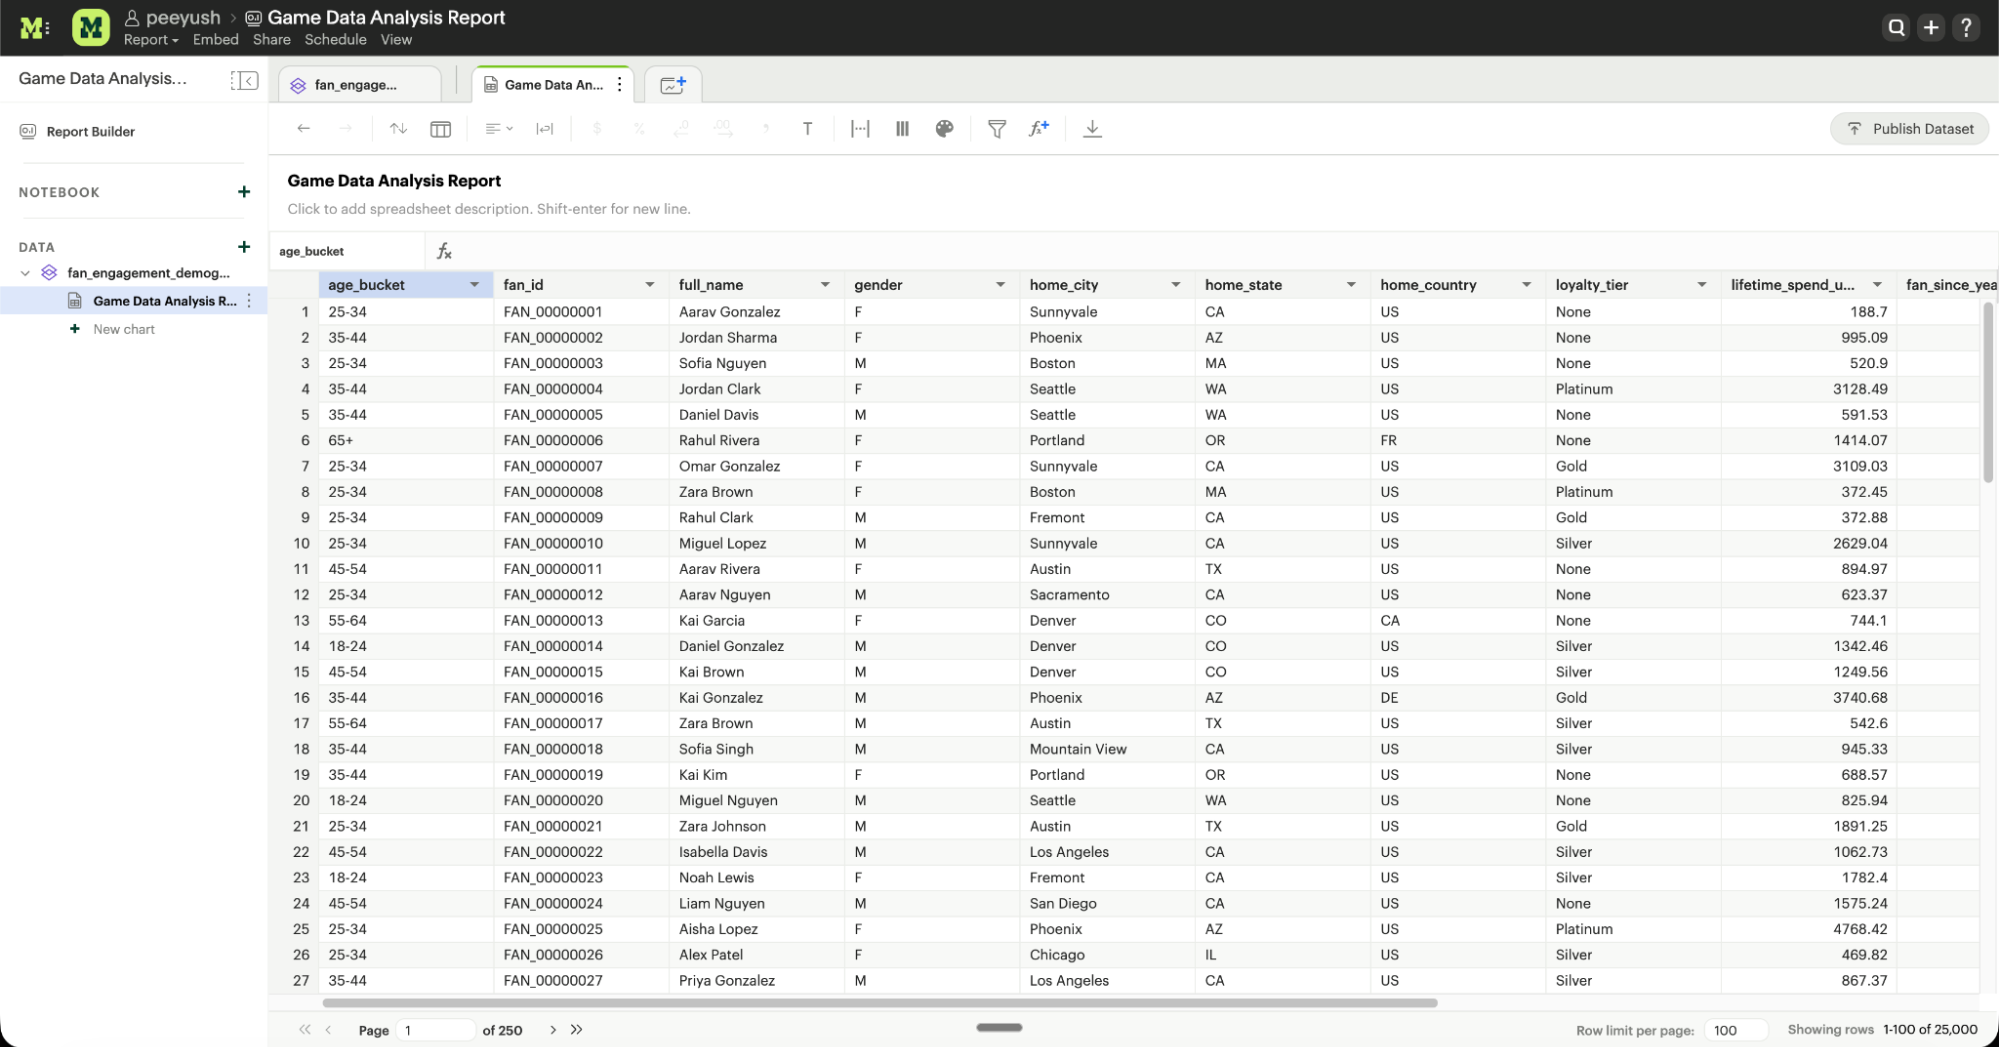This screenshot has width=1999, height=1048.
Task: Open the Report menu
Action: (150, 39)
